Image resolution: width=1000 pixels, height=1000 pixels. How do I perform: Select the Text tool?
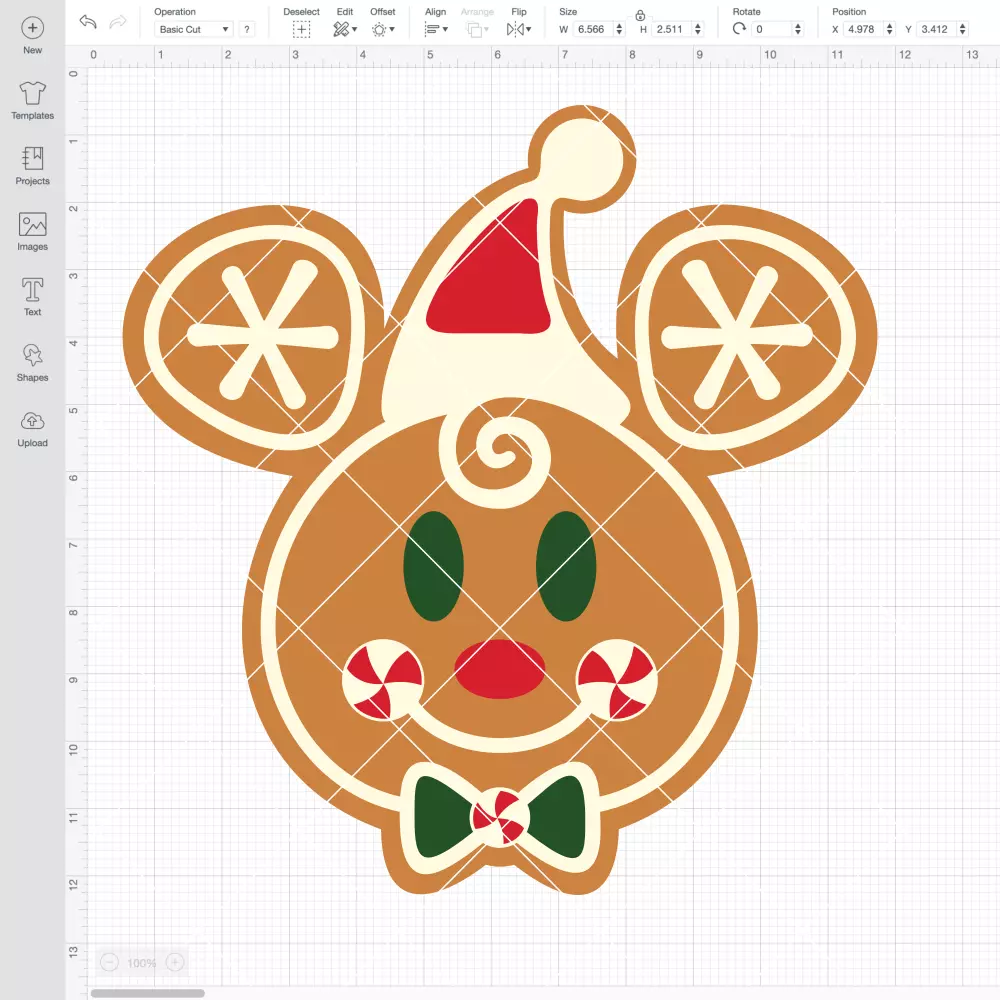33,297
